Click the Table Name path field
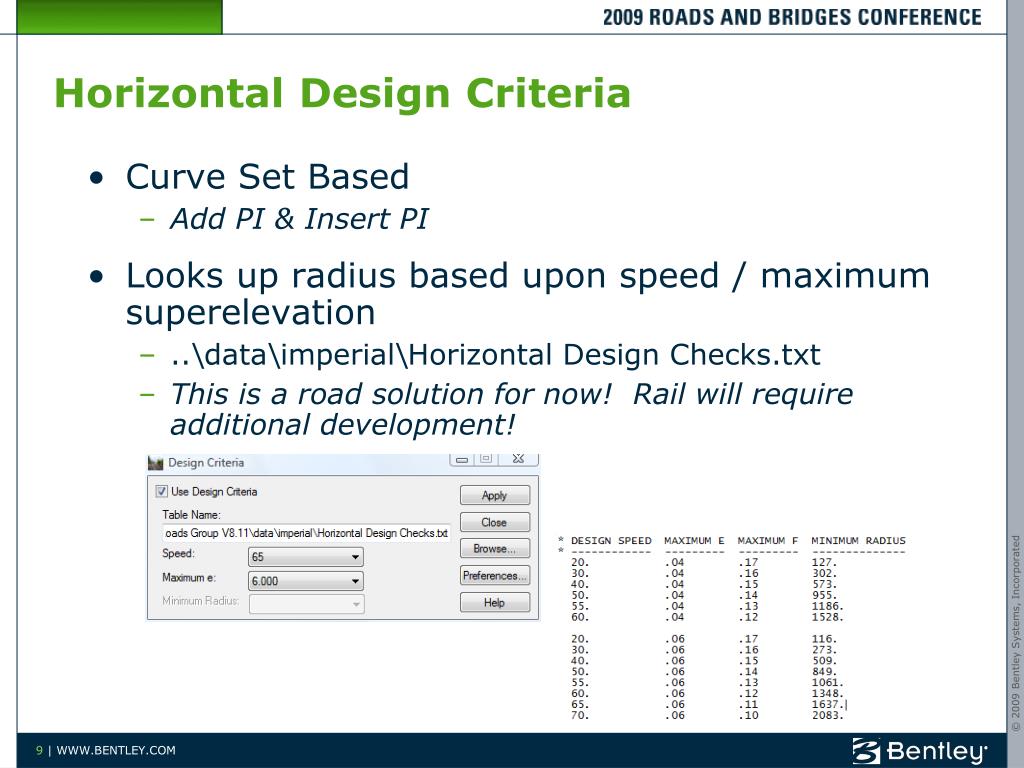Screen dimensions: 1024x768 (x=306, y=533)
